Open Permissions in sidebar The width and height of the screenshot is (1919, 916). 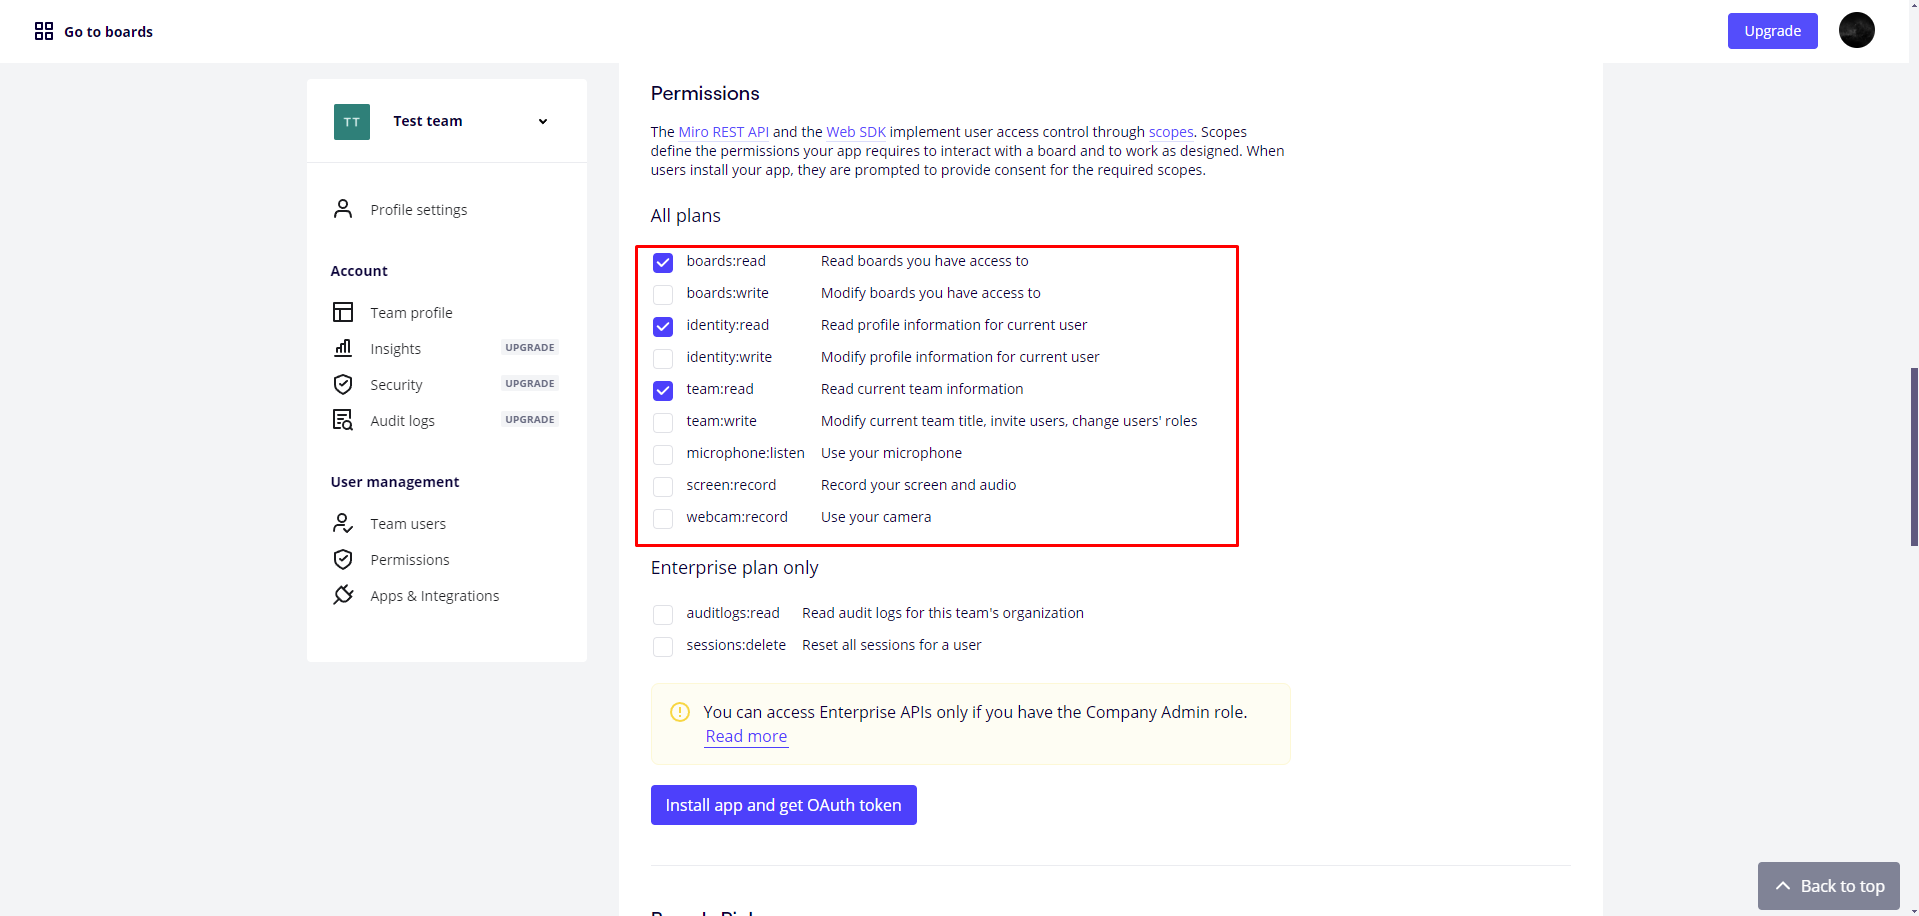pyautogui.click(x=410, y=560)
